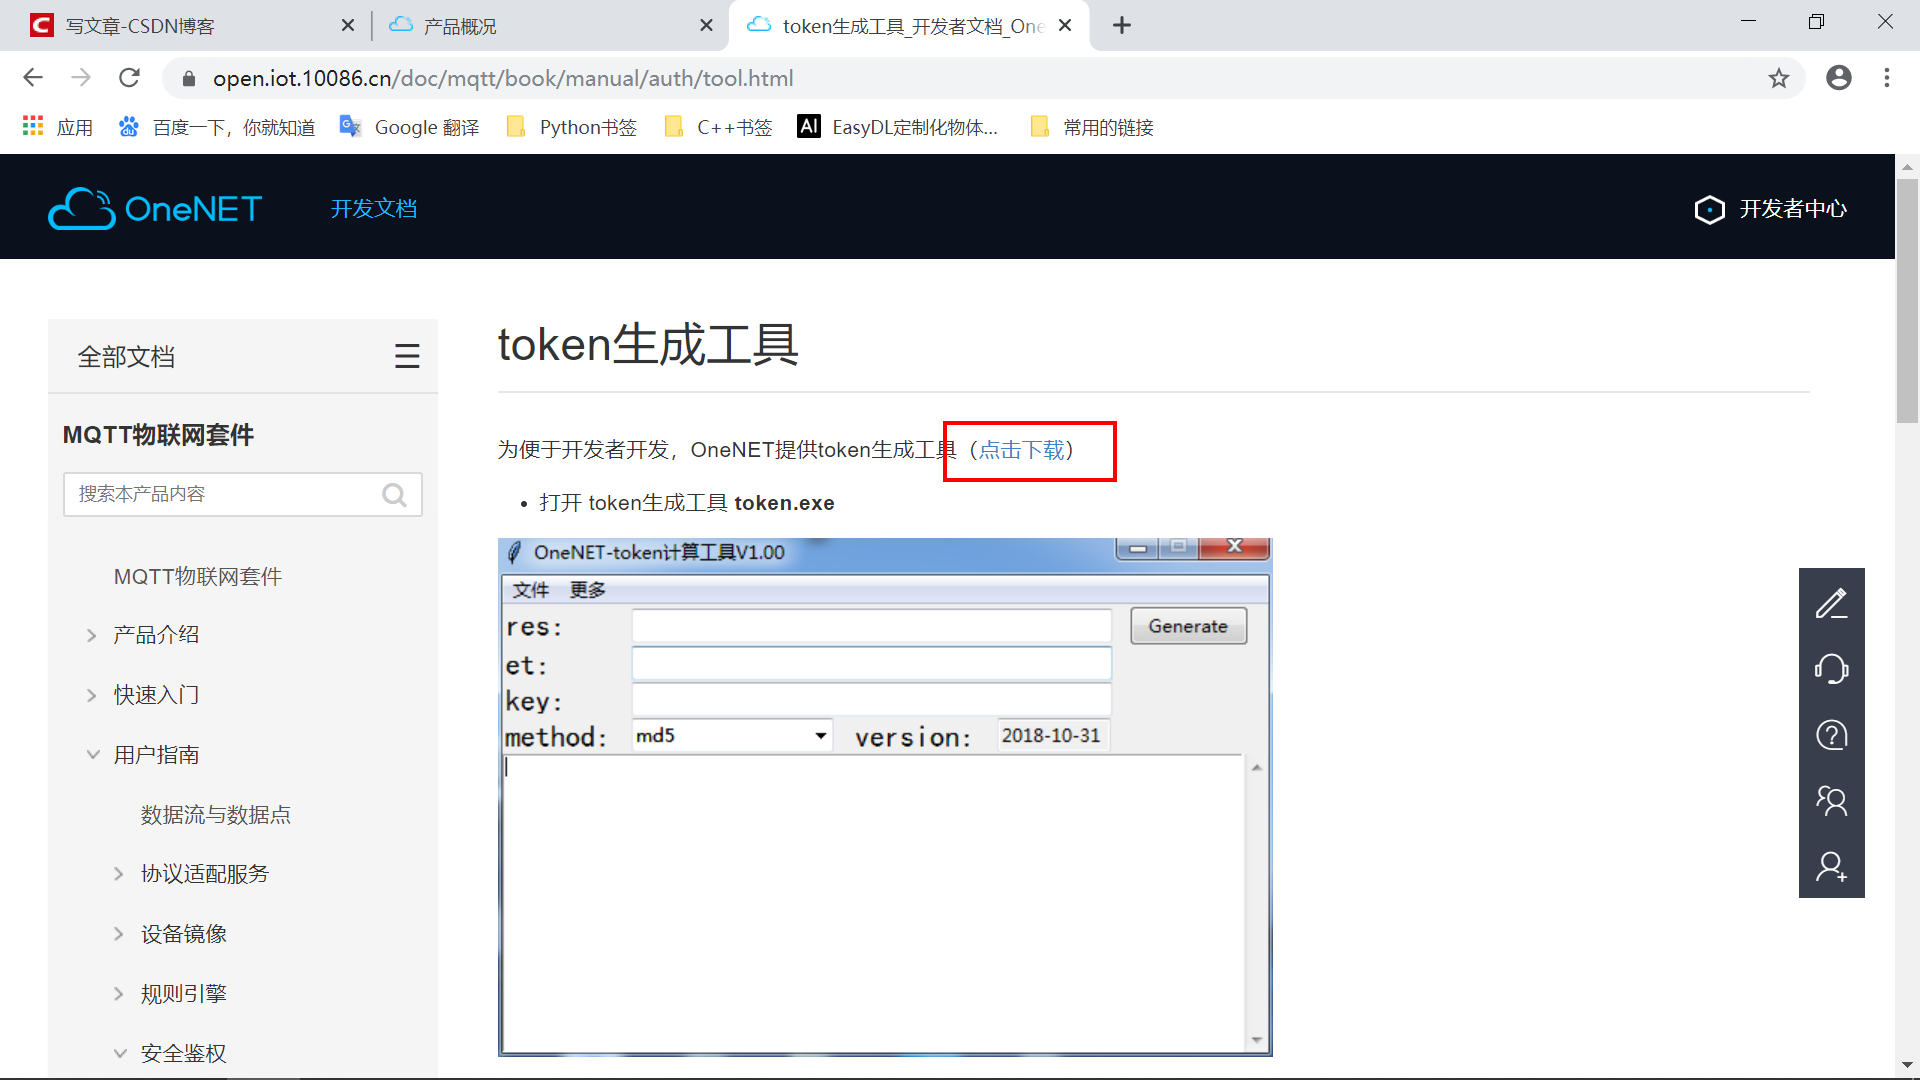Go to 开发者中心
The height and width of the screenshot is (1080, 1920).
[x=1771, y=209]
